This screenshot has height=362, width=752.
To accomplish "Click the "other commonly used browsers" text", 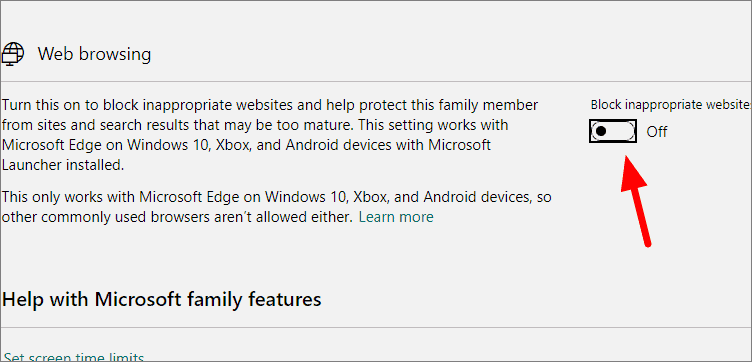I will [x=90, y=217].
